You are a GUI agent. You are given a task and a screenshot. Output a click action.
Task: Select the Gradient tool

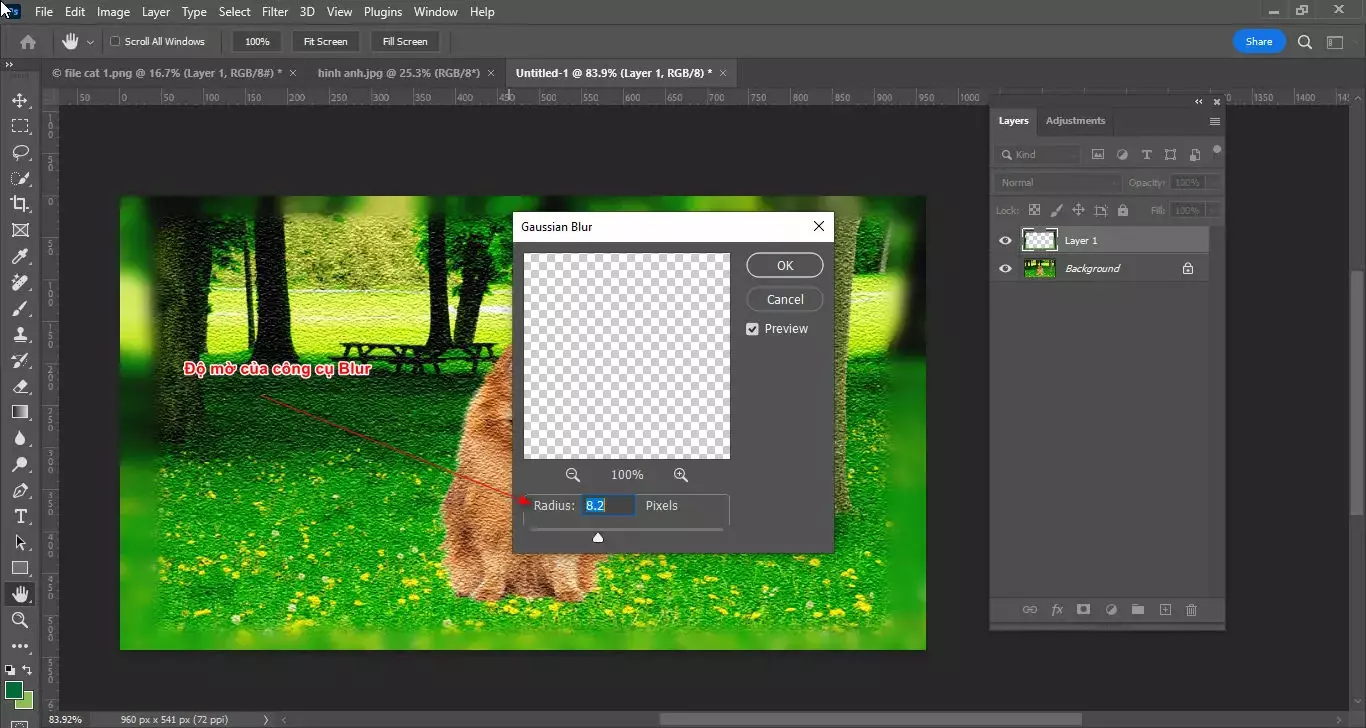coord(20,412)
